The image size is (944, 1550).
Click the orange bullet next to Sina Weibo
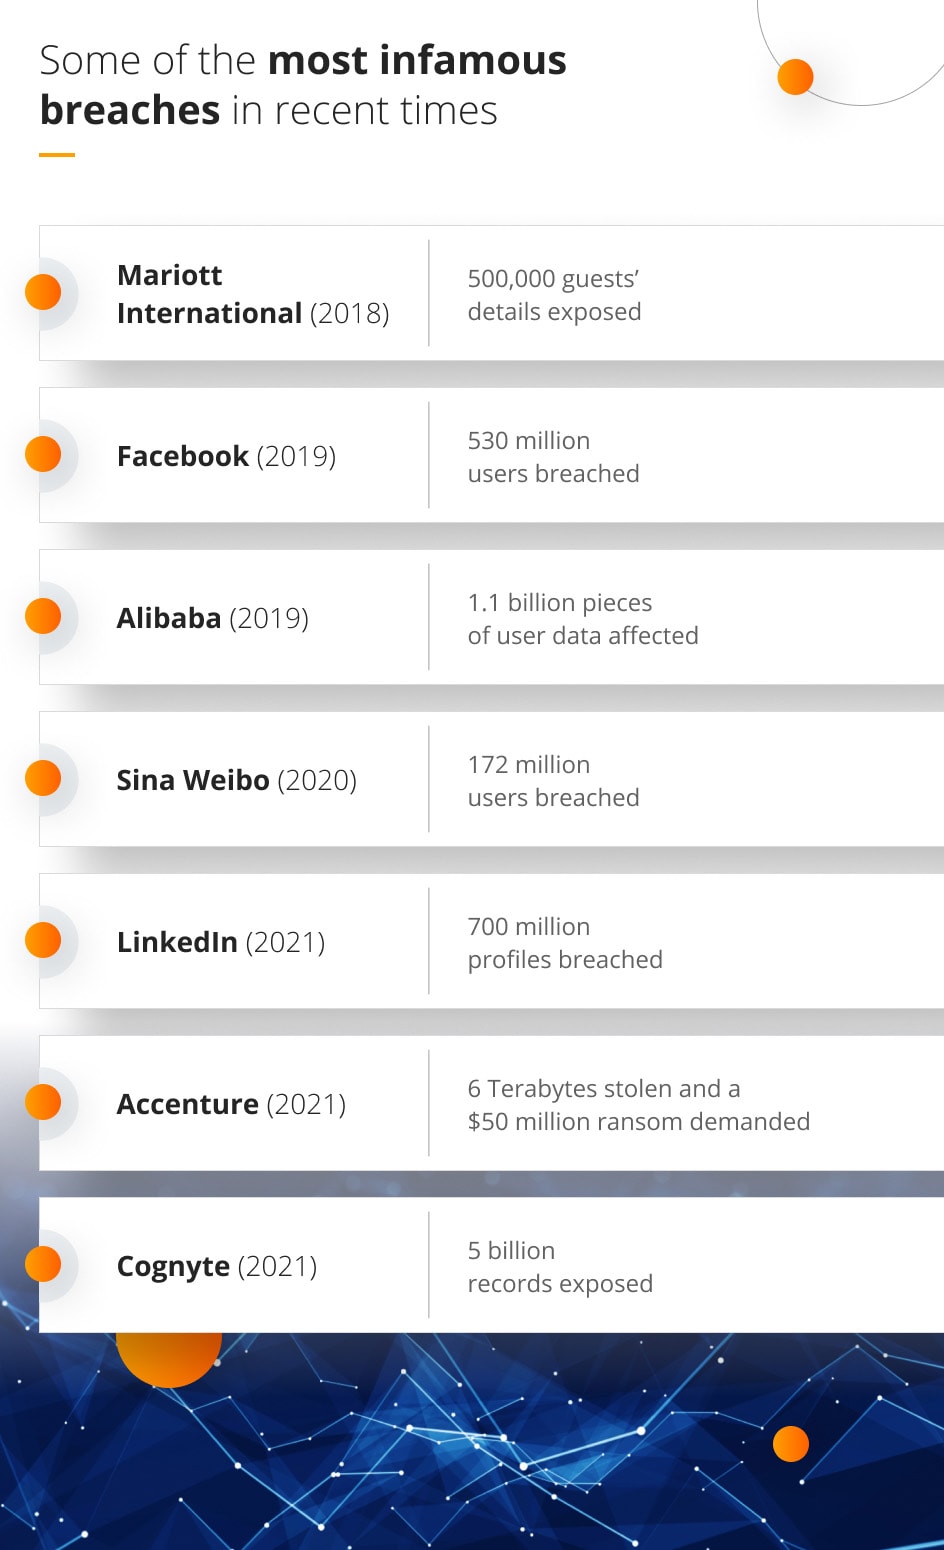43,778
